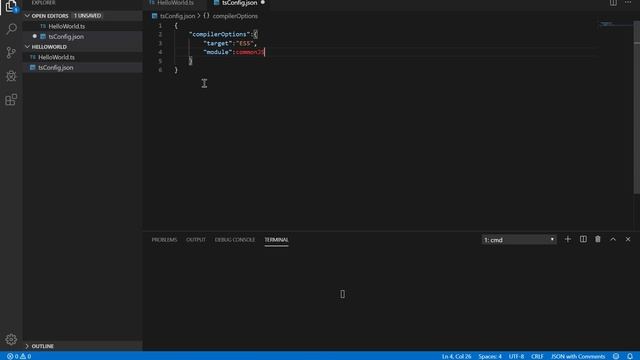Switch to the Output panel tab
Screen dimensions: 640x360
[x=196, y=240]
